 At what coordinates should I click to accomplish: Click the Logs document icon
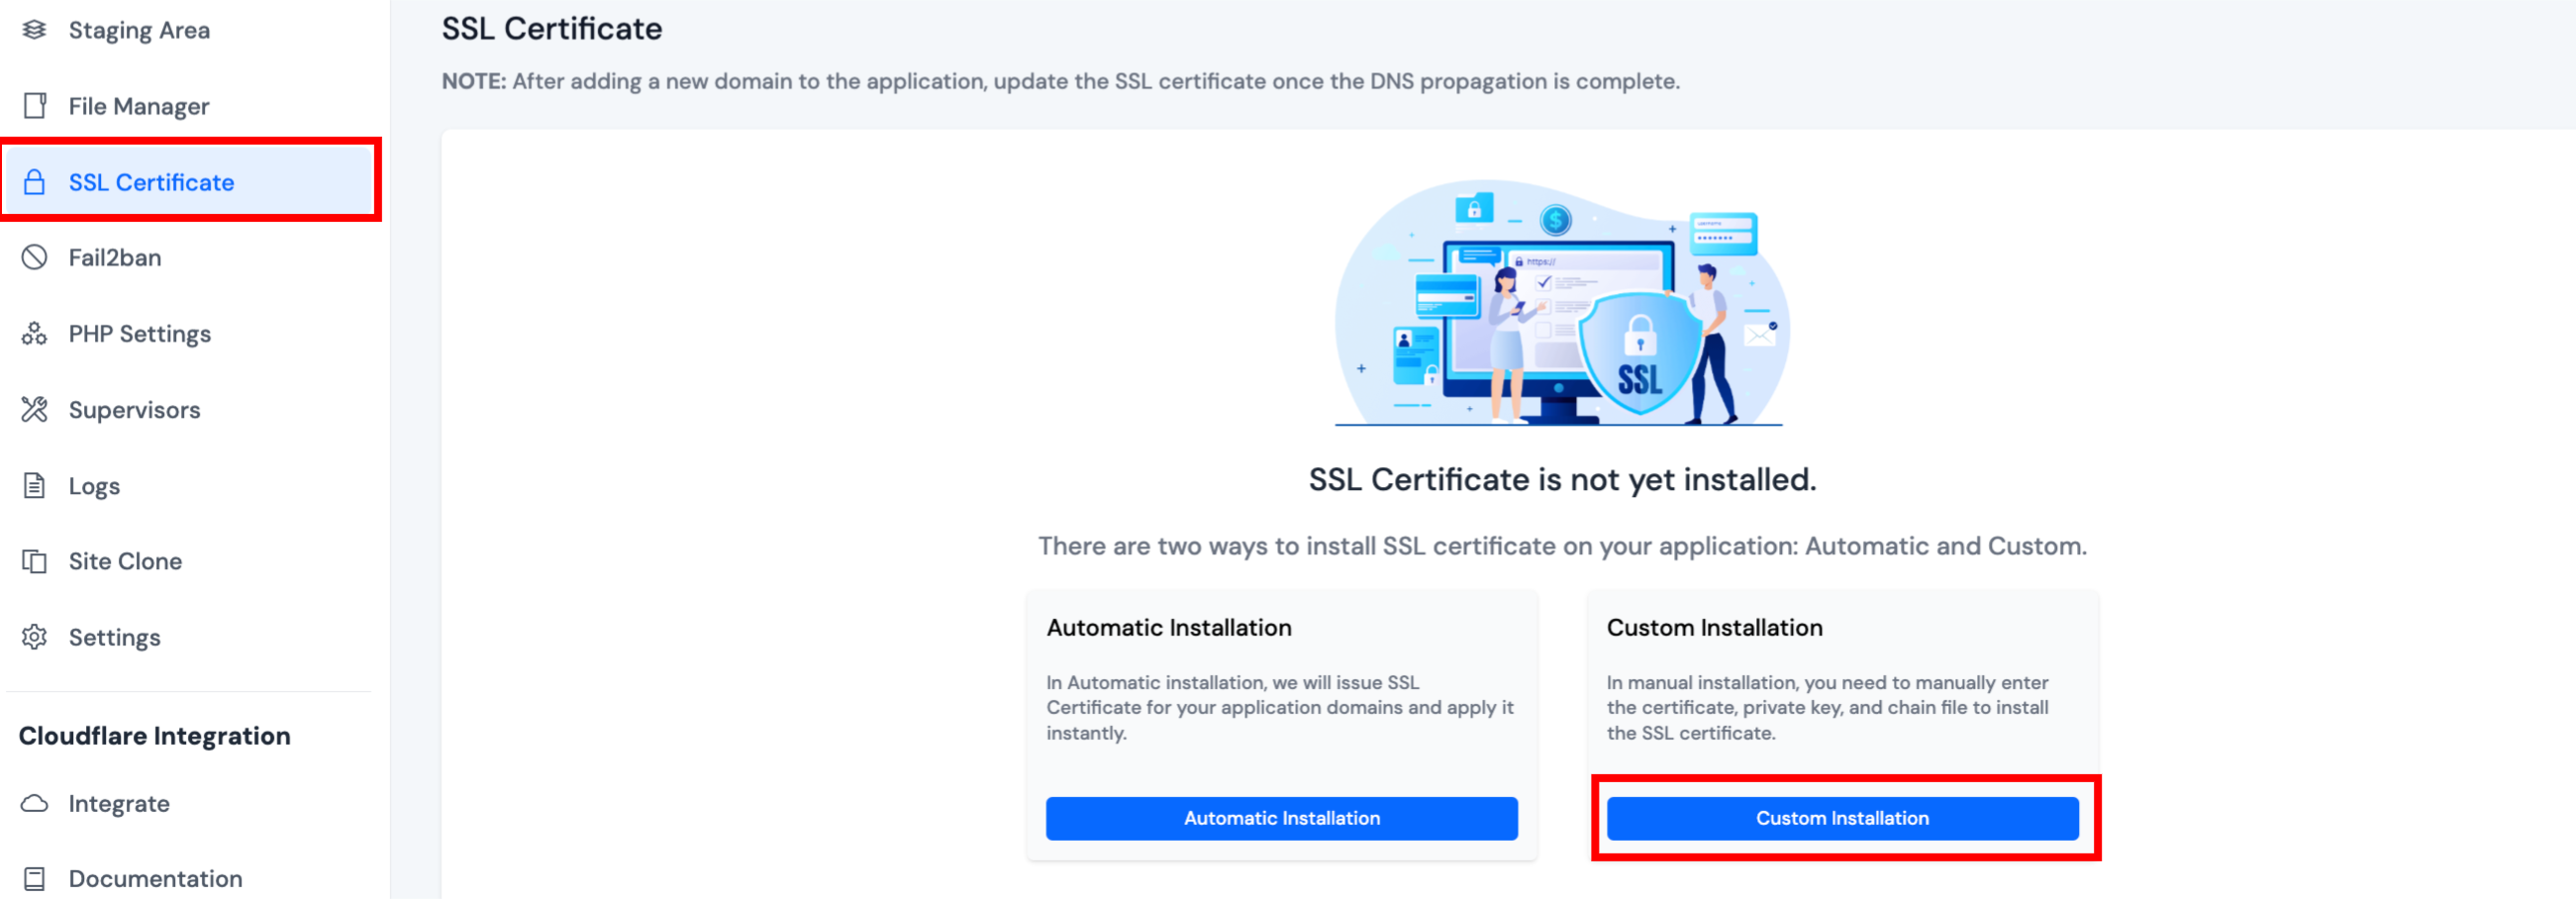coord(34,486)
